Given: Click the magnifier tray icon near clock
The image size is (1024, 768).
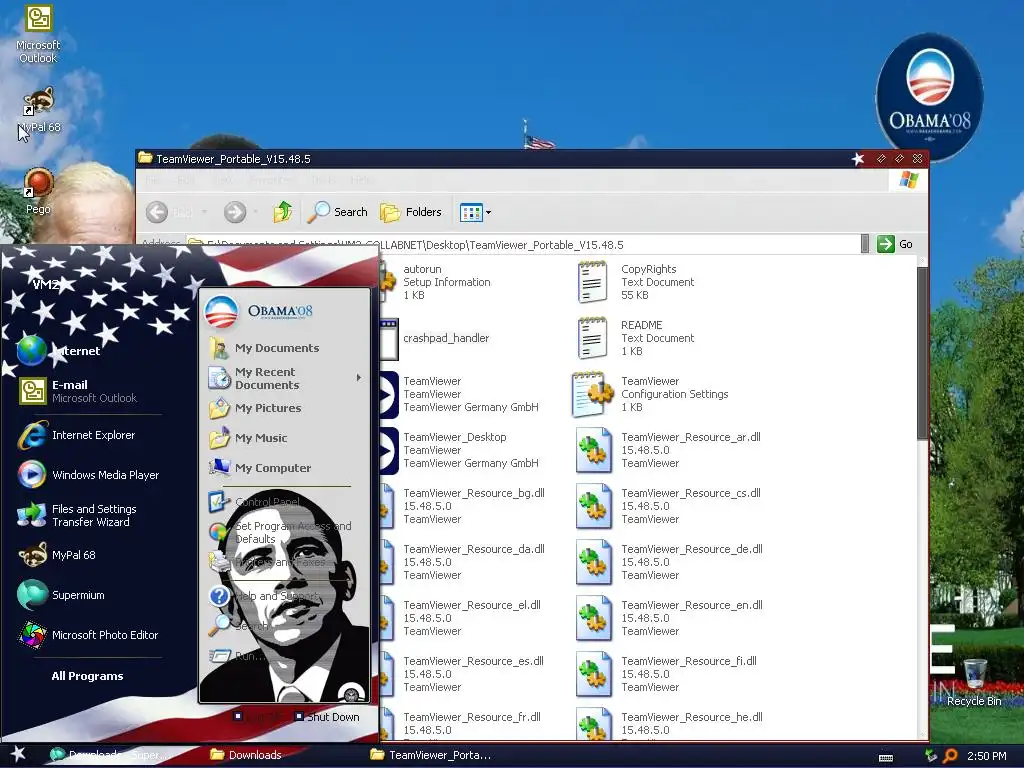Looking at the screenshot, I should point(950,756).
